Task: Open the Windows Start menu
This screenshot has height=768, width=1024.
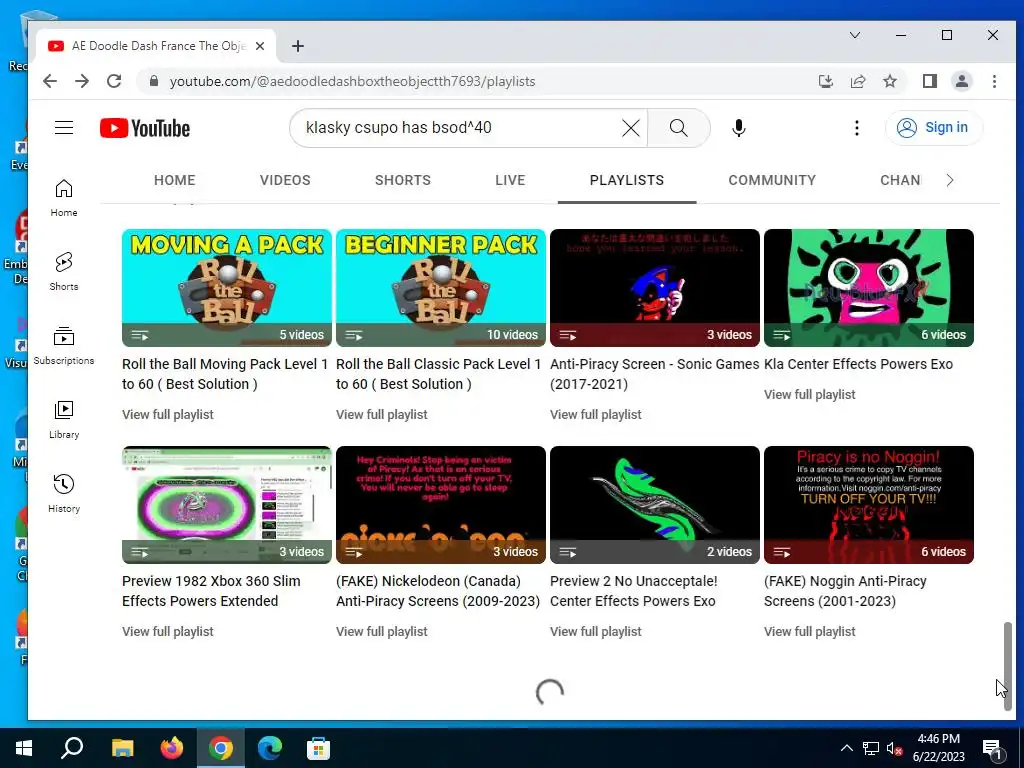Action: 24,748
